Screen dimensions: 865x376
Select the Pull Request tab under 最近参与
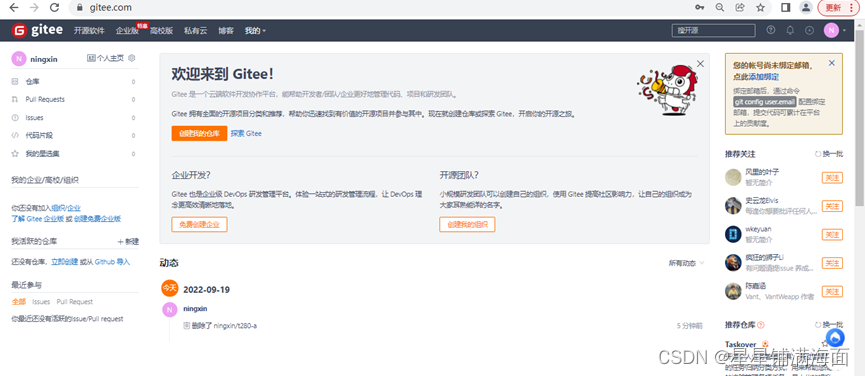(74, 302)
